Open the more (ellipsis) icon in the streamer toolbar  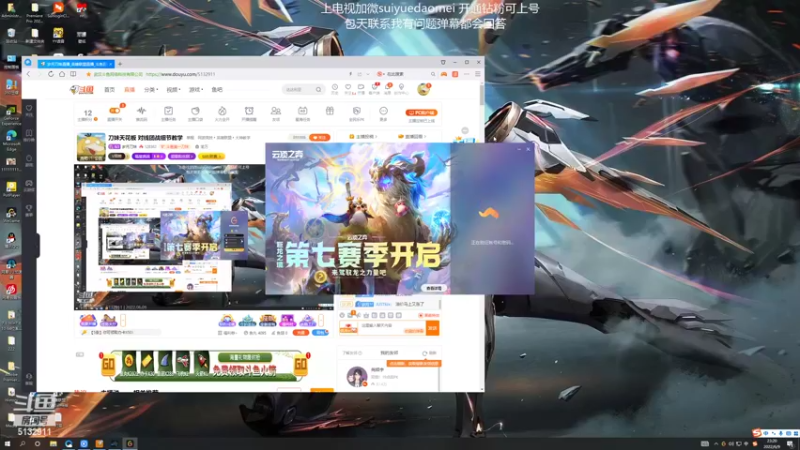click(x=383, y=111)
